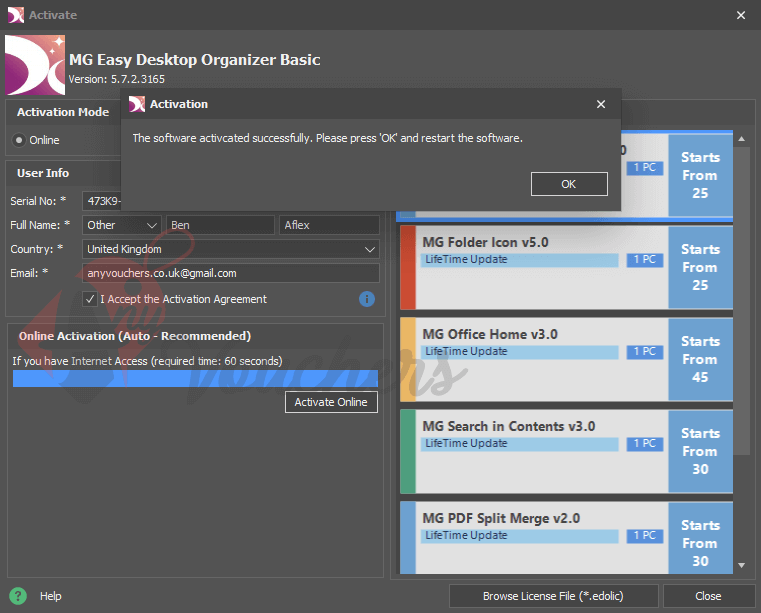
Task: Click the product list scroll down arrow
Action: click(742, 565)
